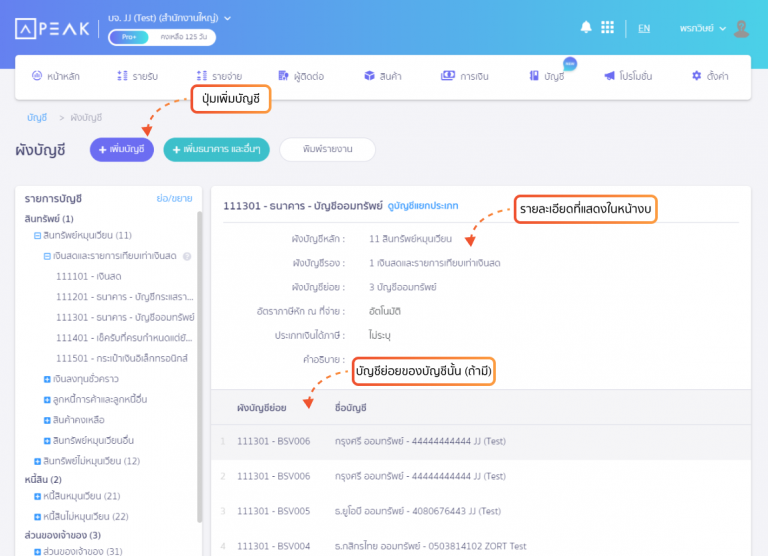Open the การเงิน finance menu

463,75
